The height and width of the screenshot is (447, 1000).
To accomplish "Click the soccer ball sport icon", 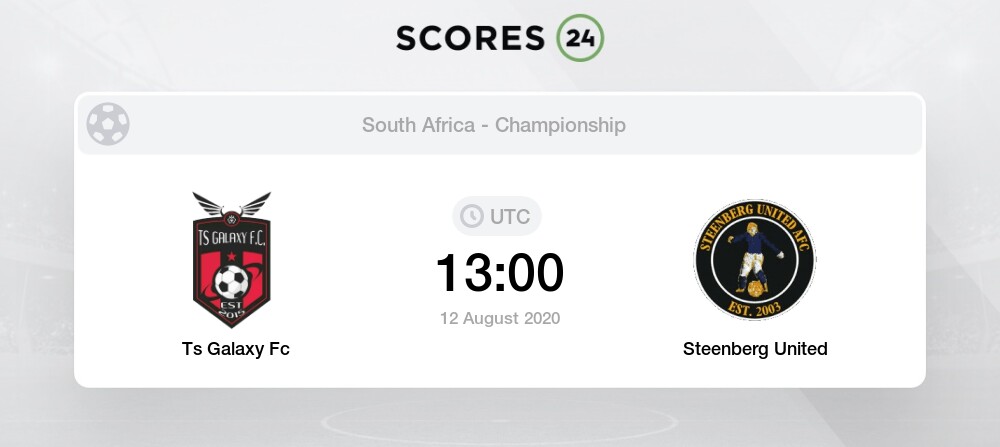I will pos(108,125).
